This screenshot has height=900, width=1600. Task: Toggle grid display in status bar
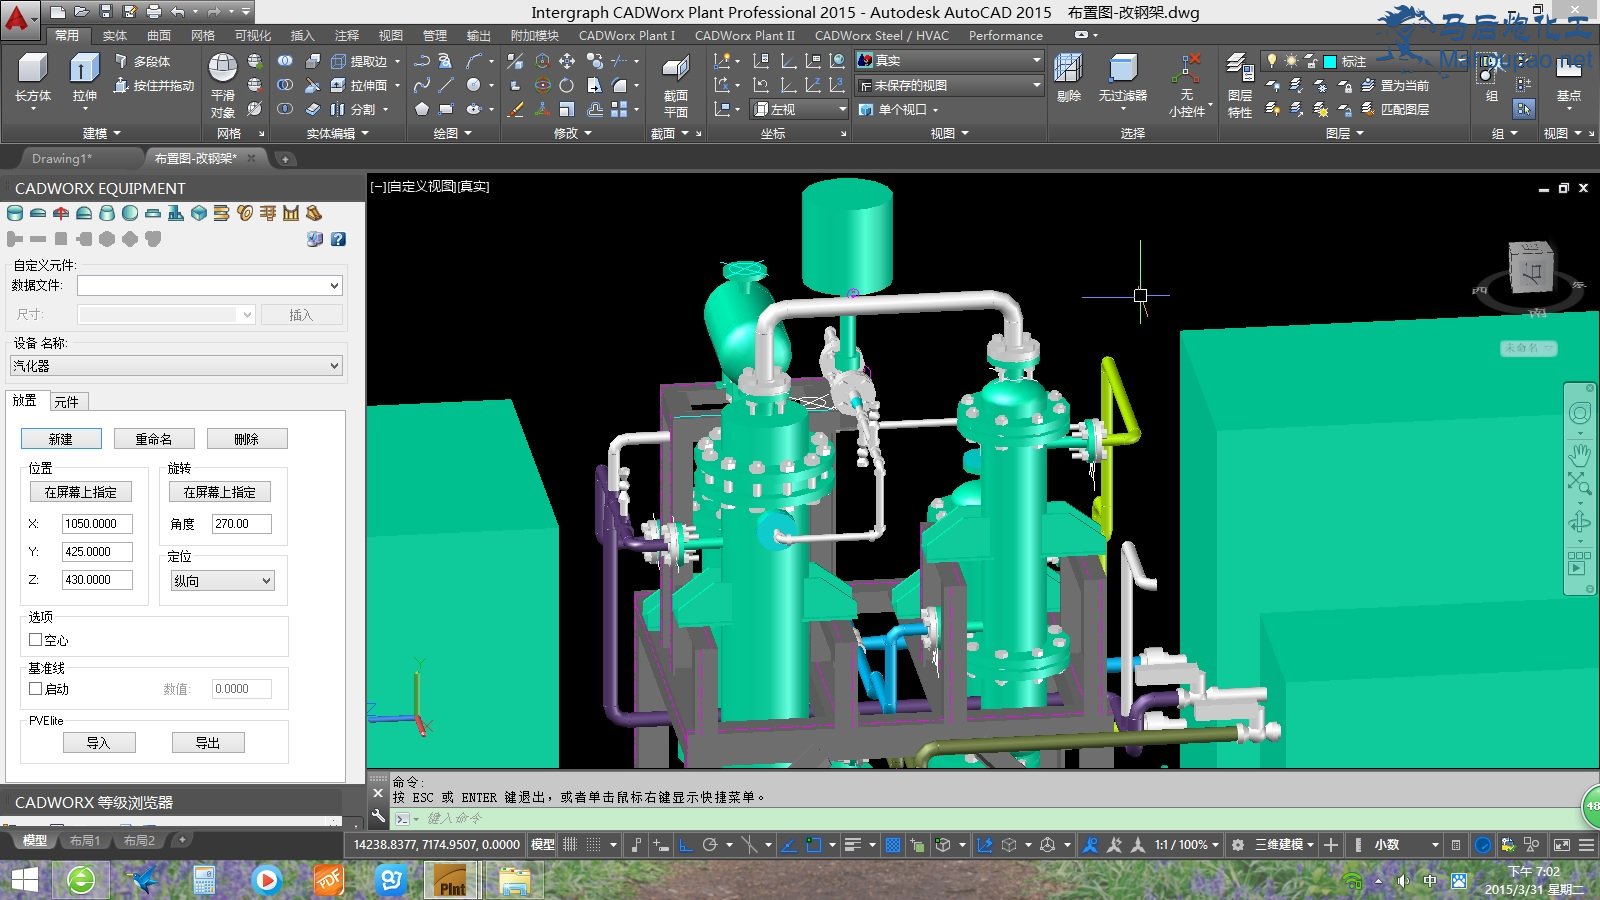[570, 845]
